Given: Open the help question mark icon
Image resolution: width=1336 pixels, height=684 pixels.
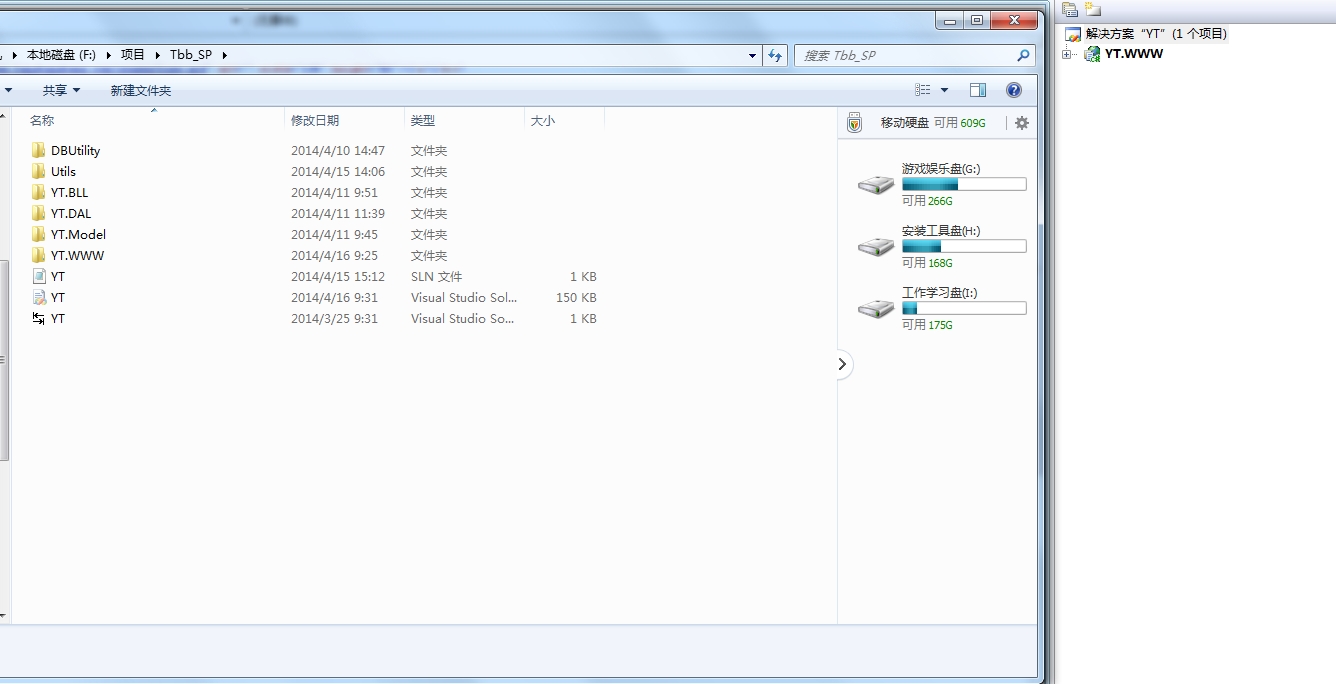Looking at the screenshot, I should click(1013, 90).
